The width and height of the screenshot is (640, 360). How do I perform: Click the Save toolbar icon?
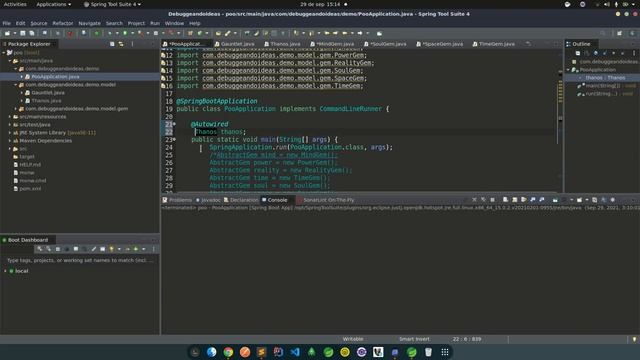pos(23,33)
